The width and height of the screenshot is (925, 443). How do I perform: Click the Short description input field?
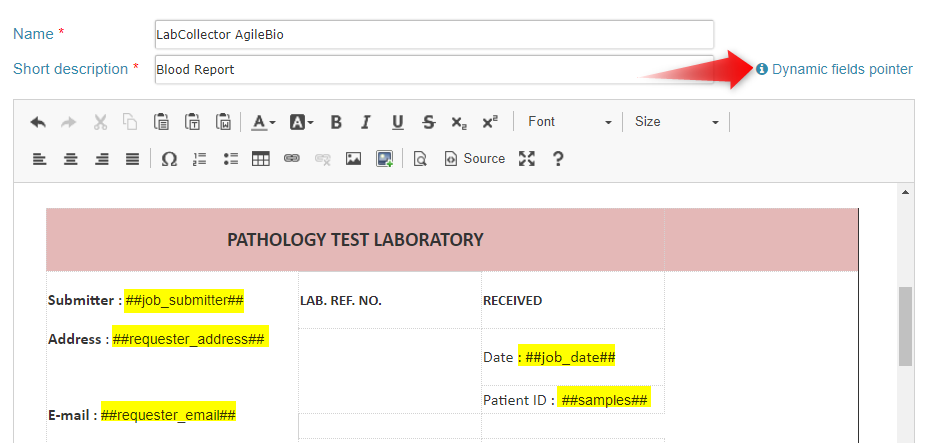pos(434,70)
